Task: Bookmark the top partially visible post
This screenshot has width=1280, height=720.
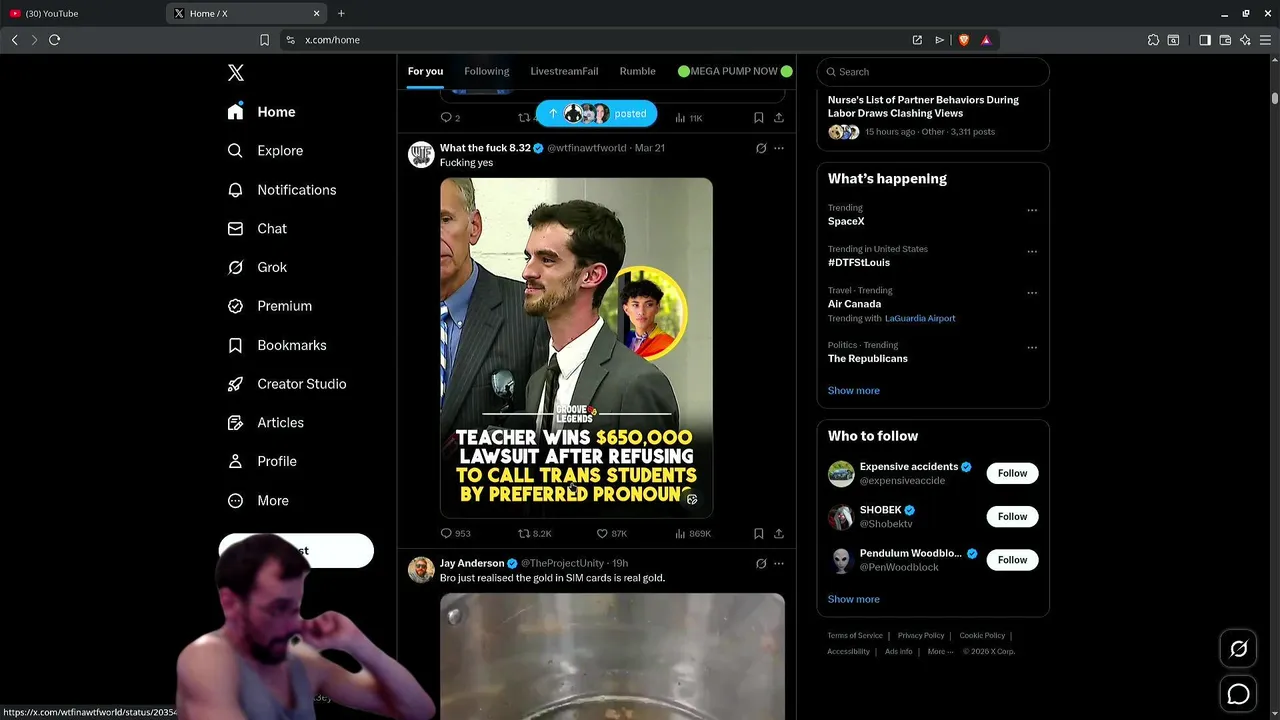Action: tap(758, 118)
